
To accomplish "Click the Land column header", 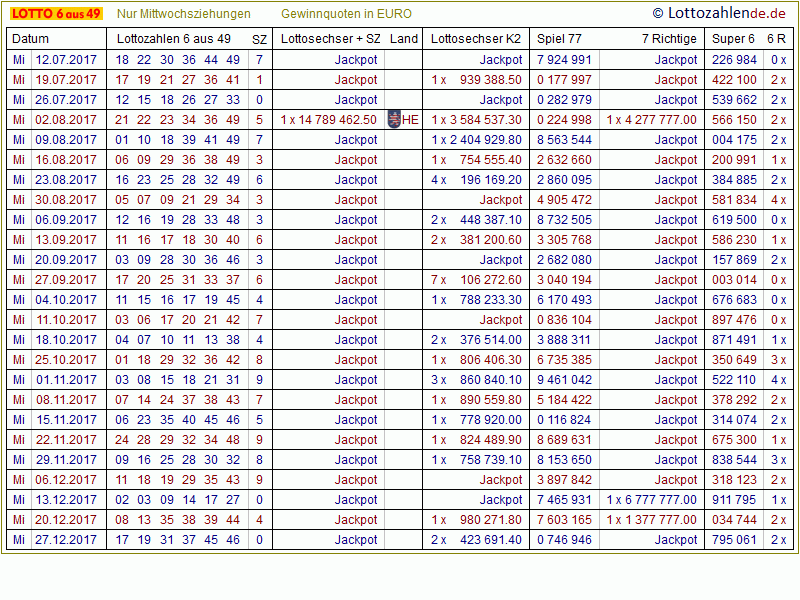I will click(x=404, y=39).
